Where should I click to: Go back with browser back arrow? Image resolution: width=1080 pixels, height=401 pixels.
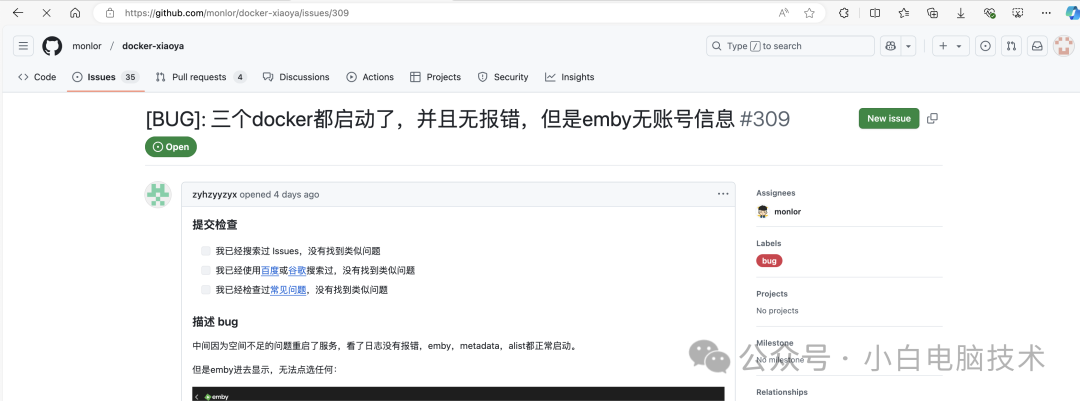coord(18,12)
